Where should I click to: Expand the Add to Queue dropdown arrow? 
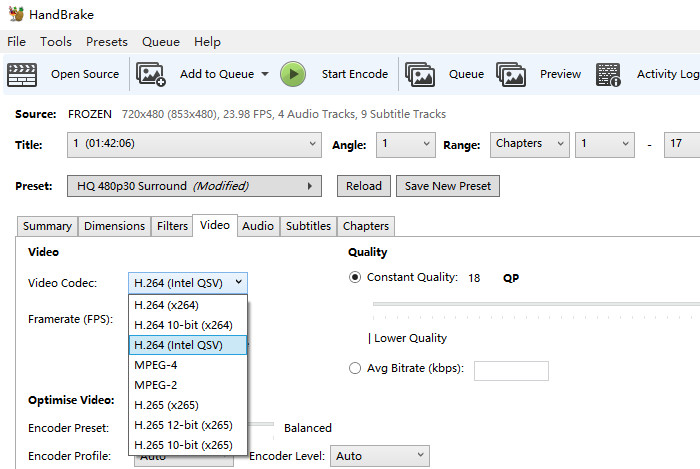[x=265, y=74]
